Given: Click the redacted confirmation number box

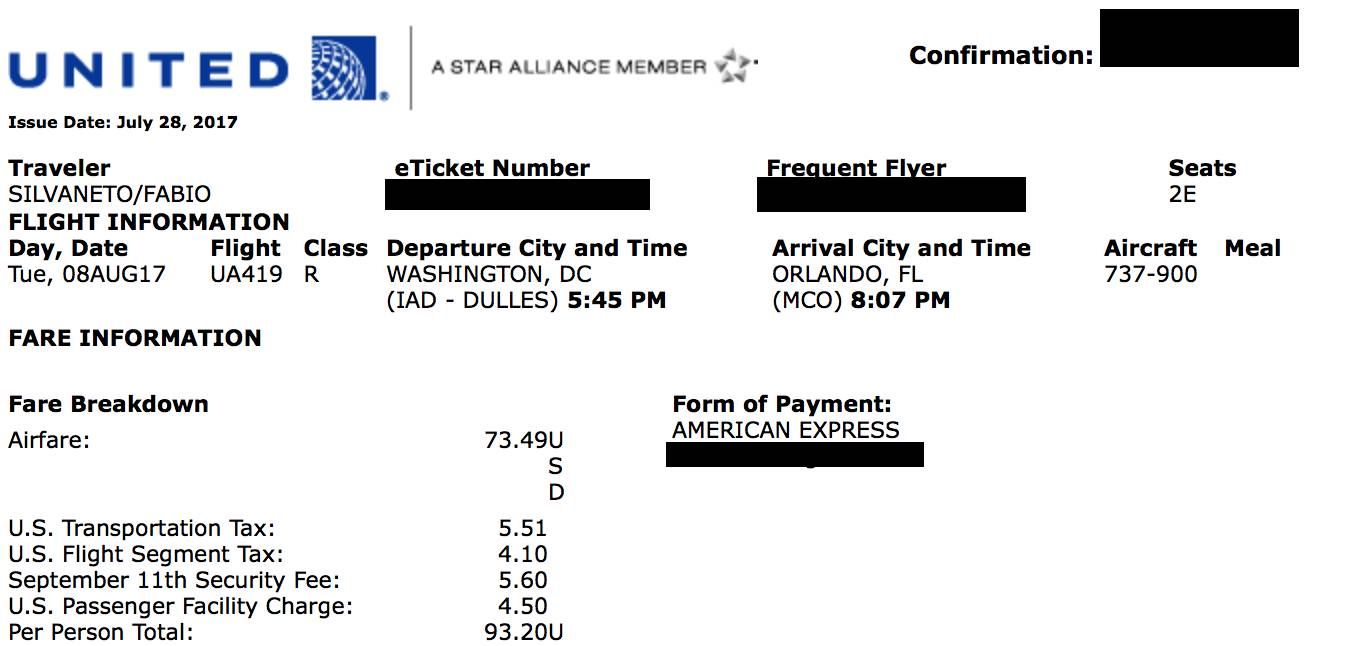Looking at the screenshot, I should 1199,38.
